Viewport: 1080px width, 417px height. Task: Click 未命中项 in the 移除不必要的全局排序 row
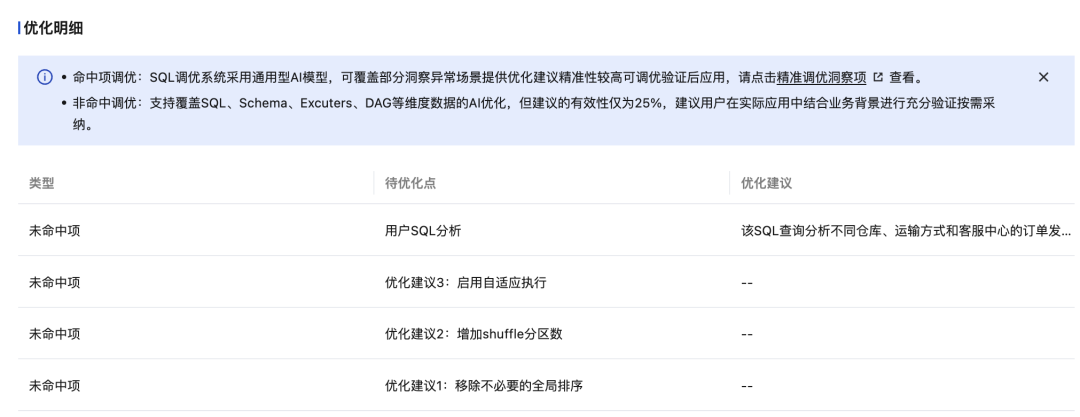(54, 386)
